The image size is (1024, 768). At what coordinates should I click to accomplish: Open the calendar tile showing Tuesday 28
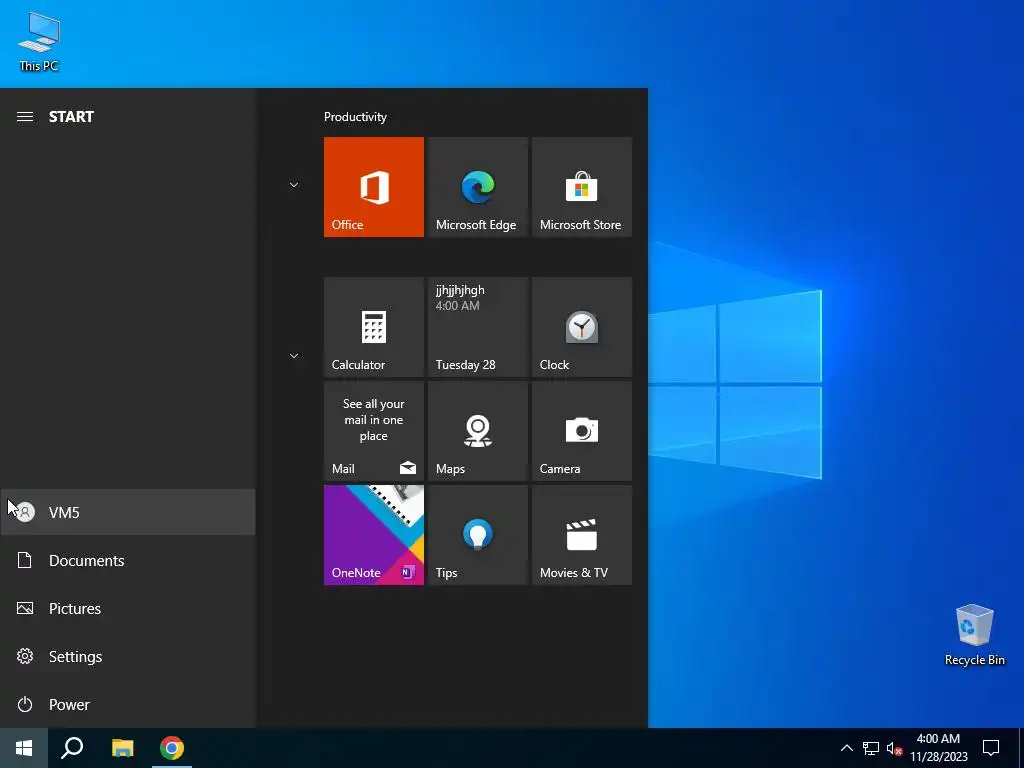tap(477, 327)
